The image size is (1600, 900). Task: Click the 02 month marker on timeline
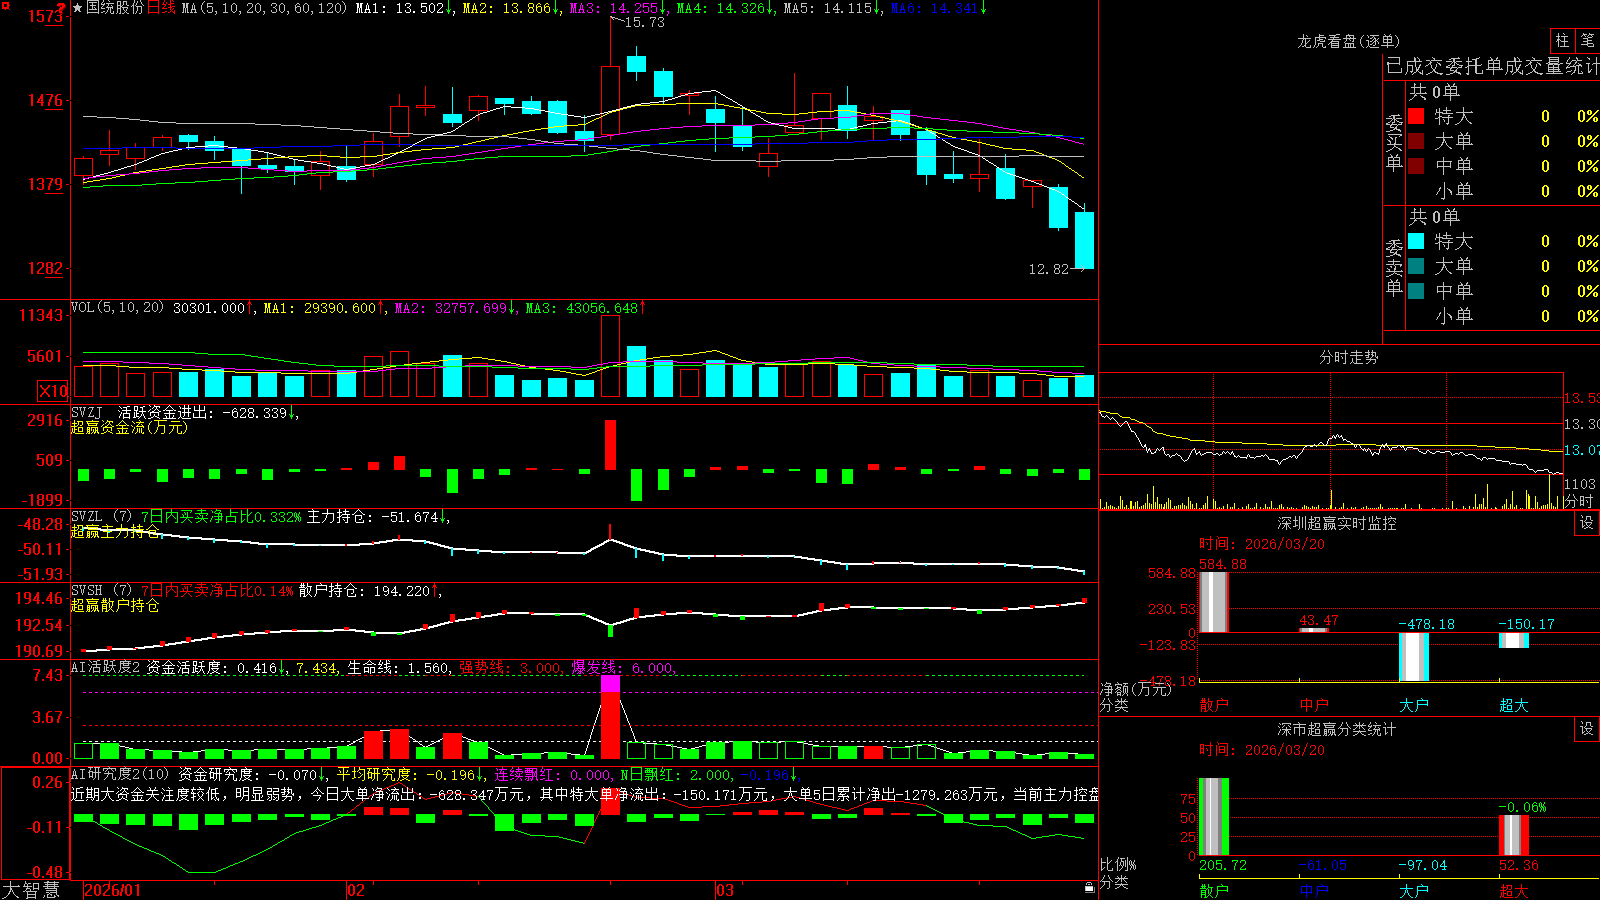click(355, 890)
